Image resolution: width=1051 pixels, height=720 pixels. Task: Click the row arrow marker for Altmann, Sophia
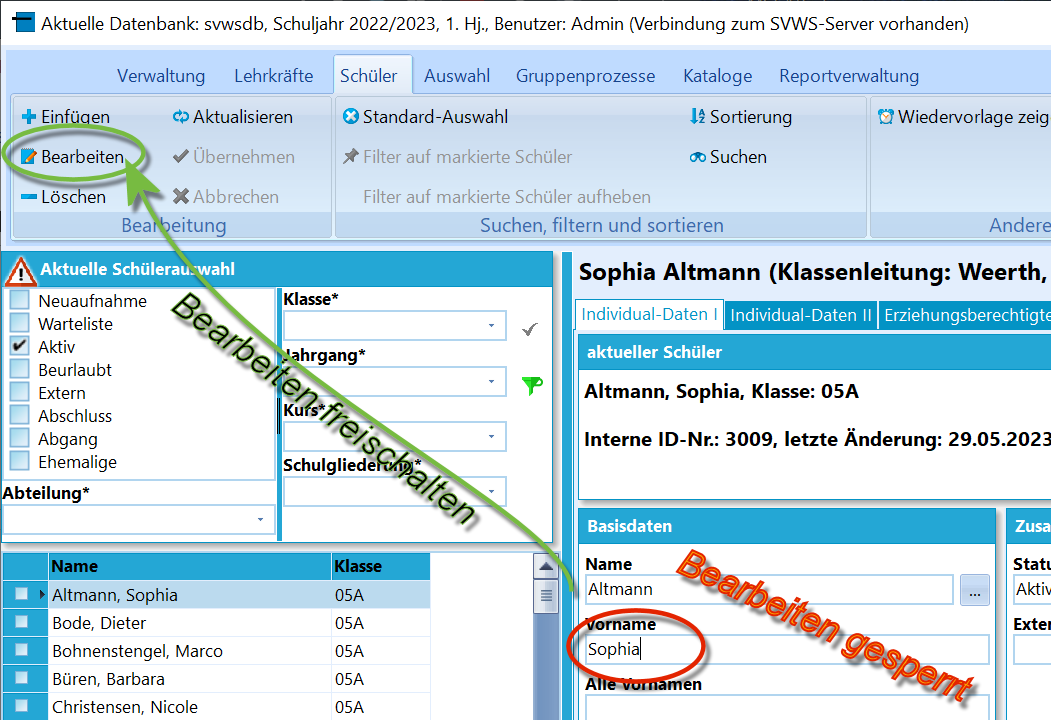(42, 594)
